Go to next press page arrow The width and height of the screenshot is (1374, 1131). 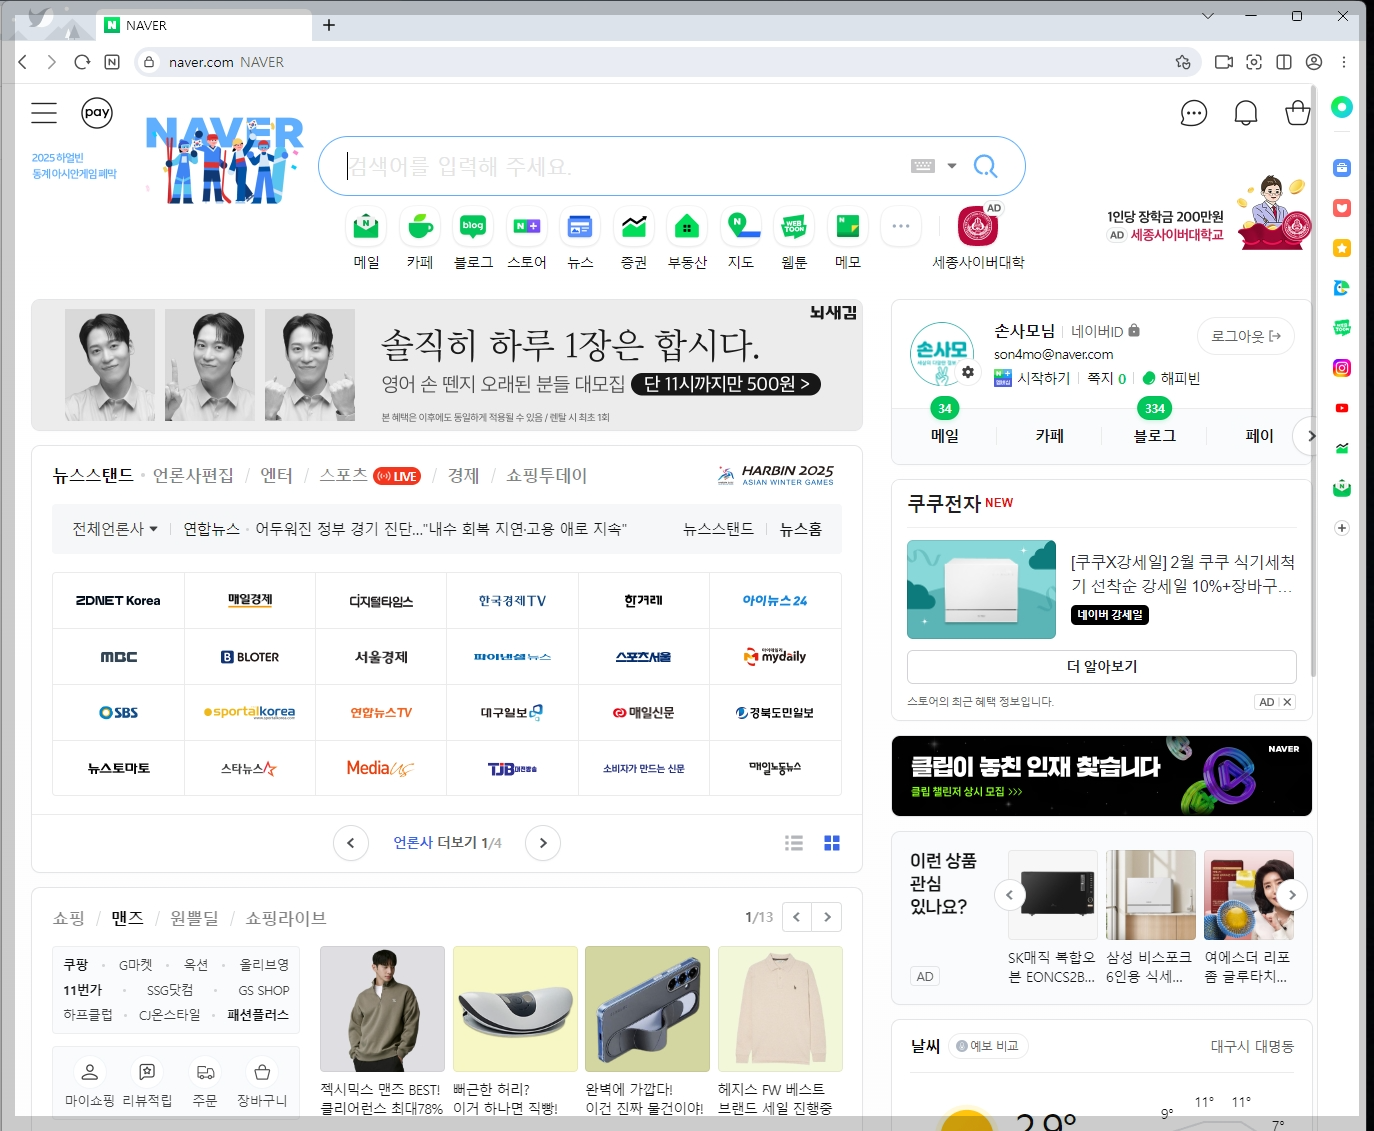[x=543, y=843]
